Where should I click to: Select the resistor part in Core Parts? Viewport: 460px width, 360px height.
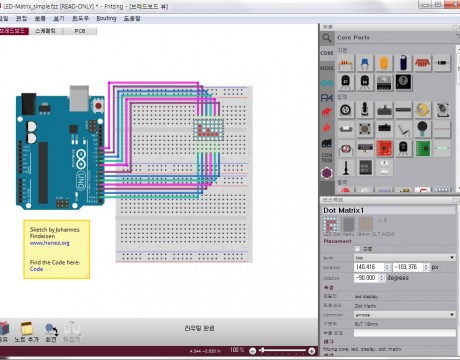[346, 63]
